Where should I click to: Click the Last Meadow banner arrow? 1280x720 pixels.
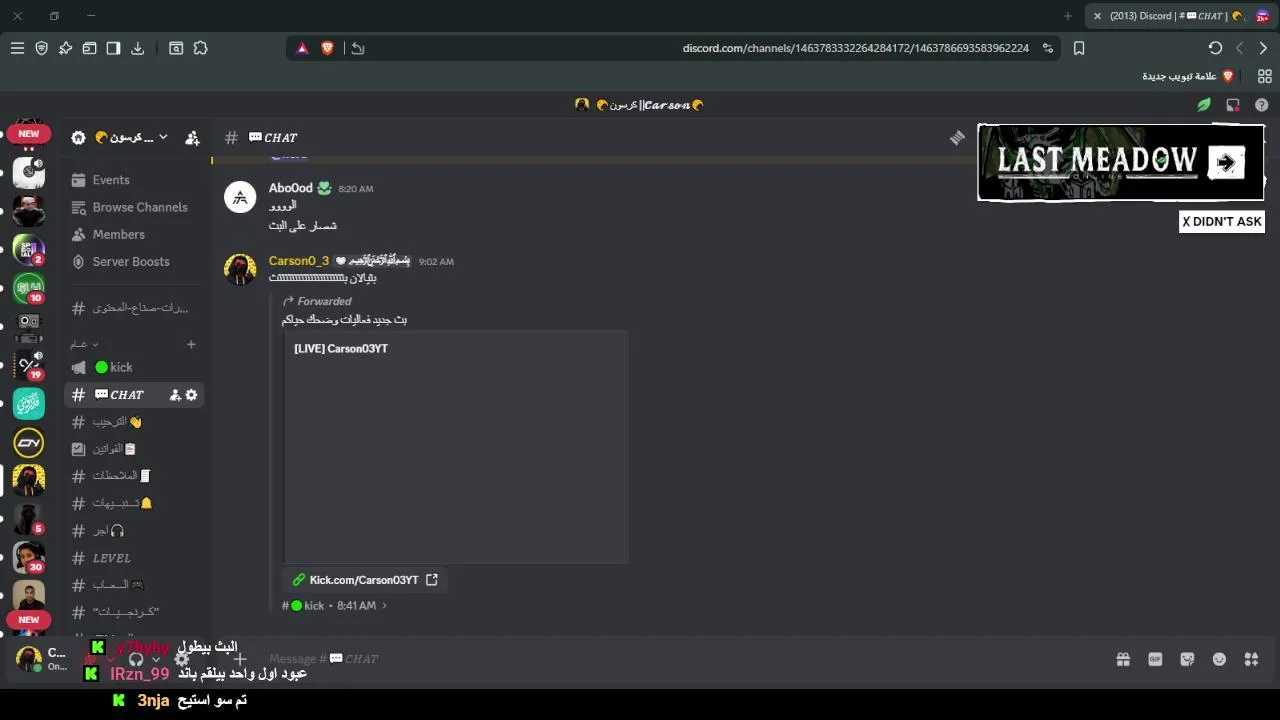click(1226, 163)
